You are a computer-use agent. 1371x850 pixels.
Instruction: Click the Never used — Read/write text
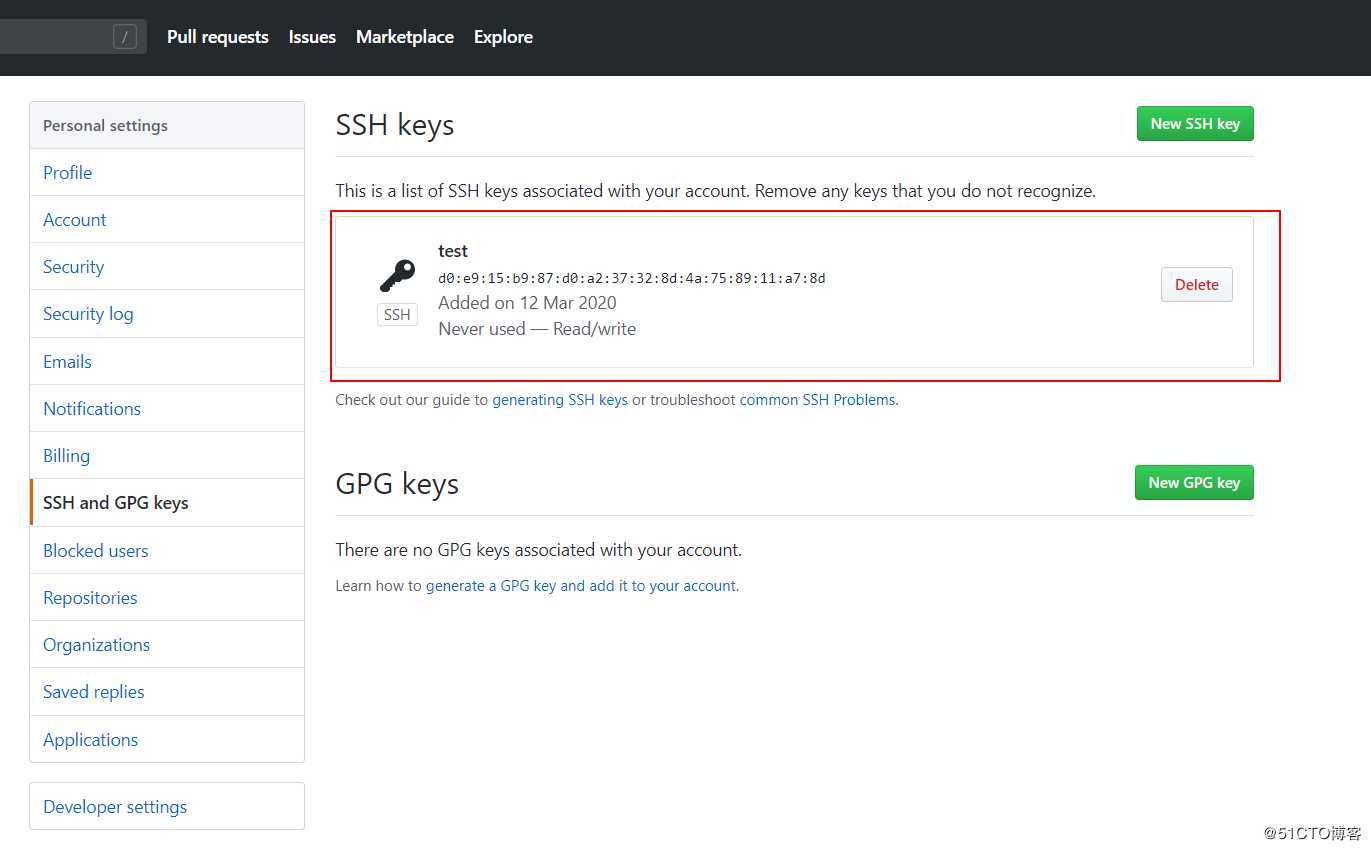point(537,328)
